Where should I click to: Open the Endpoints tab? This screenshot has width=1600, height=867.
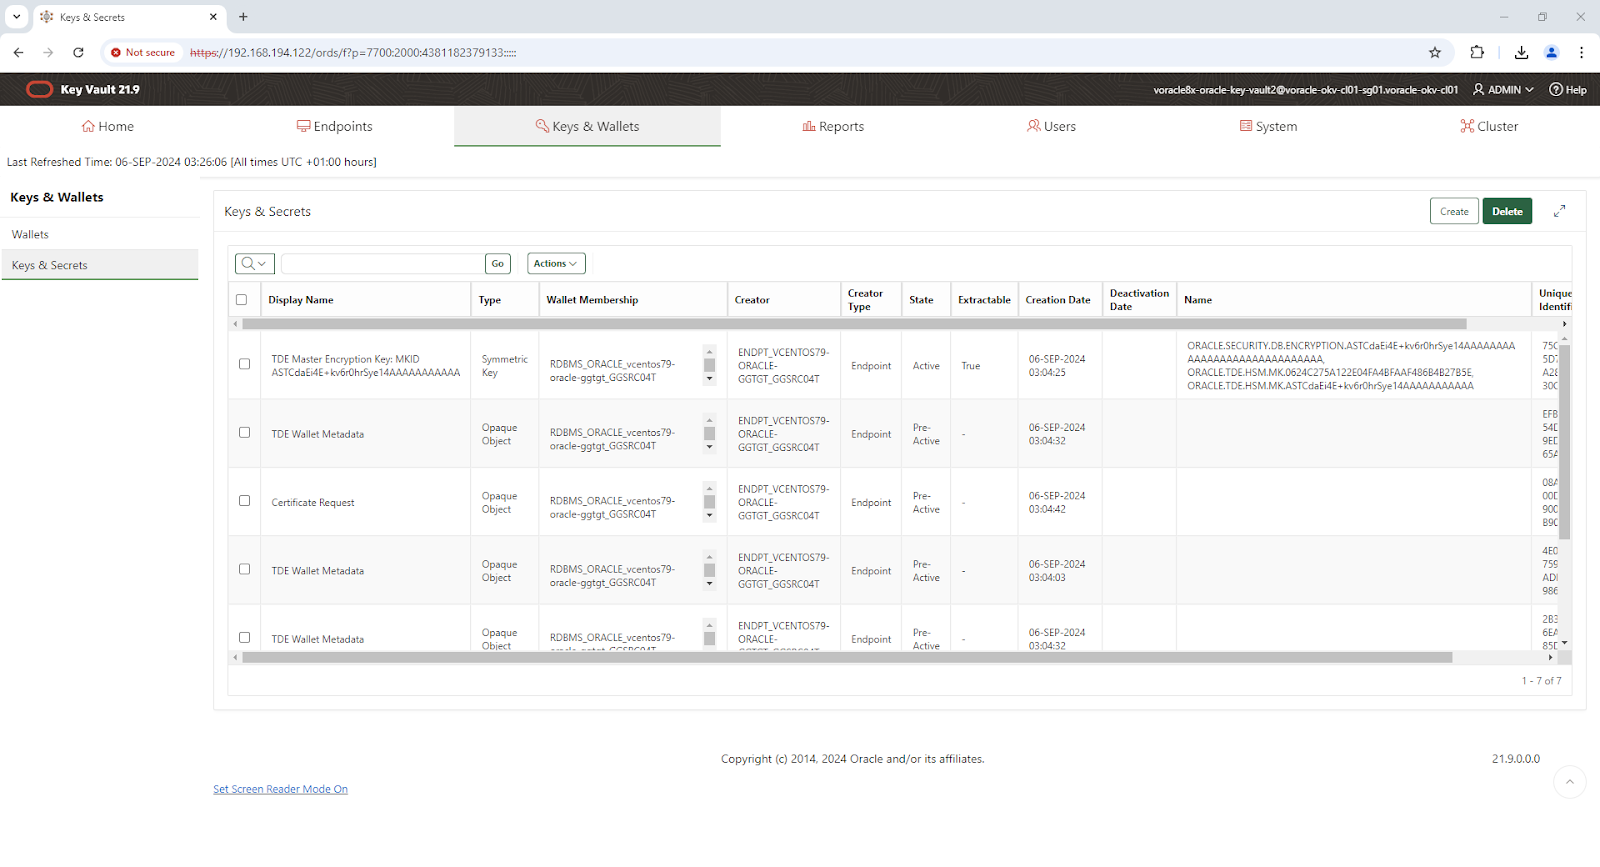point(335,126)
